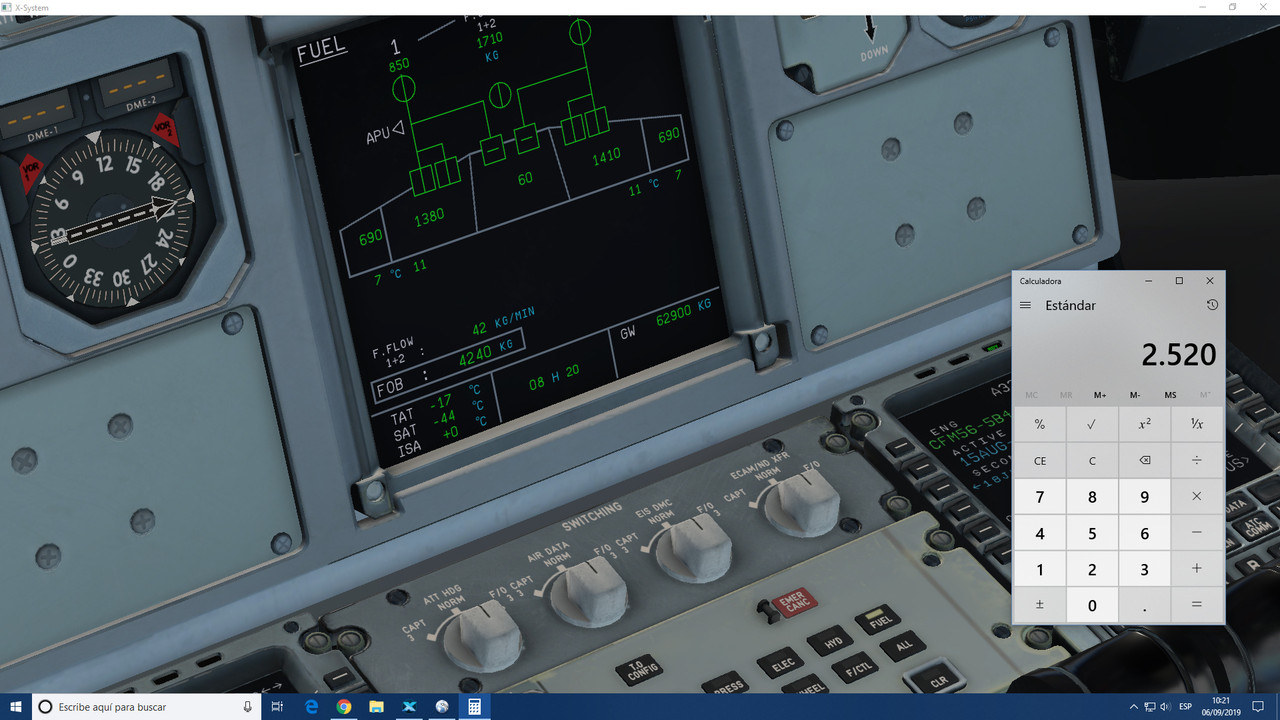Click the minus operator key

tap(1197, 533)
